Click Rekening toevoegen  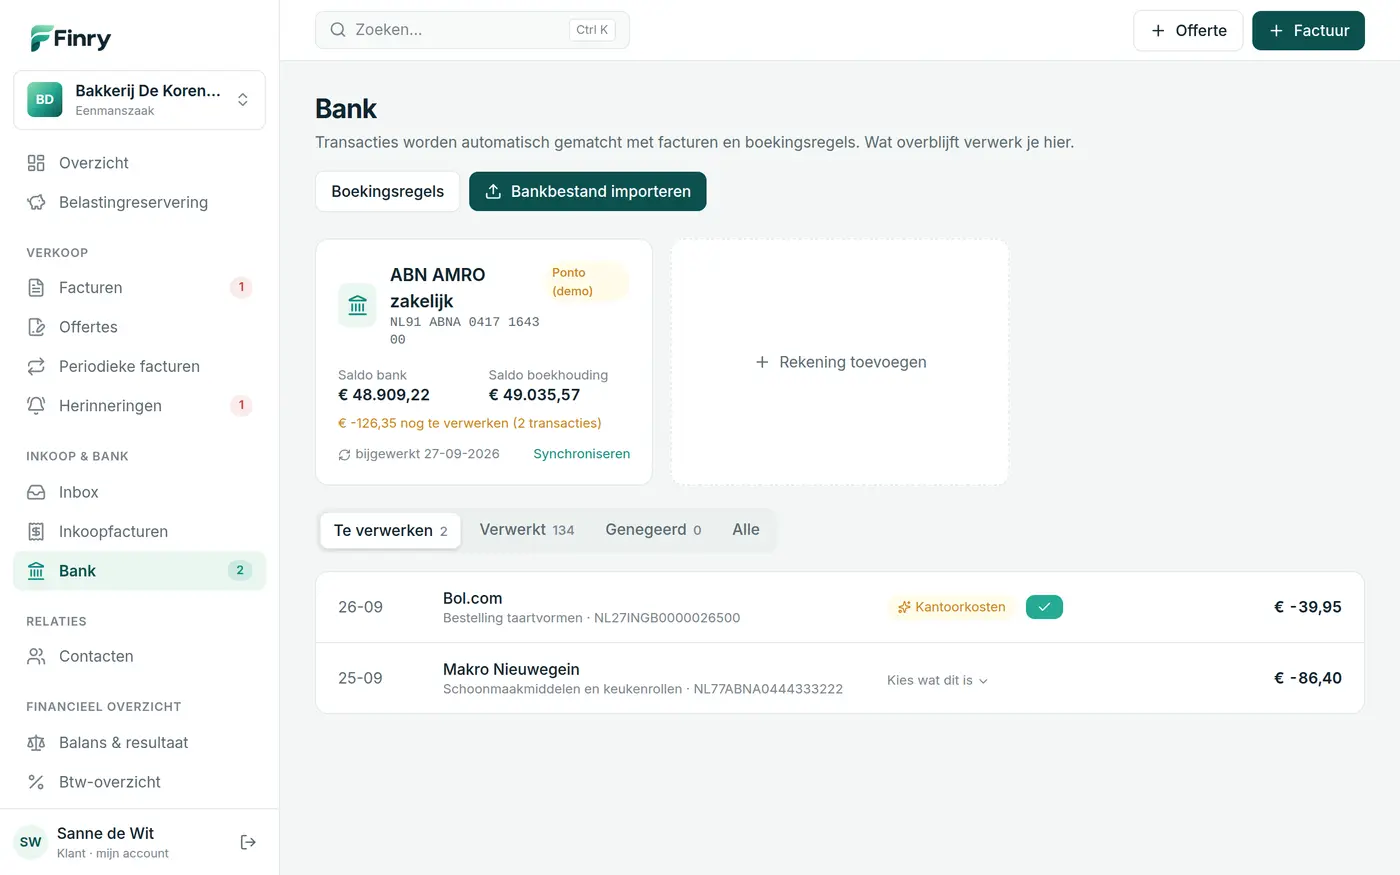(840, 362)
